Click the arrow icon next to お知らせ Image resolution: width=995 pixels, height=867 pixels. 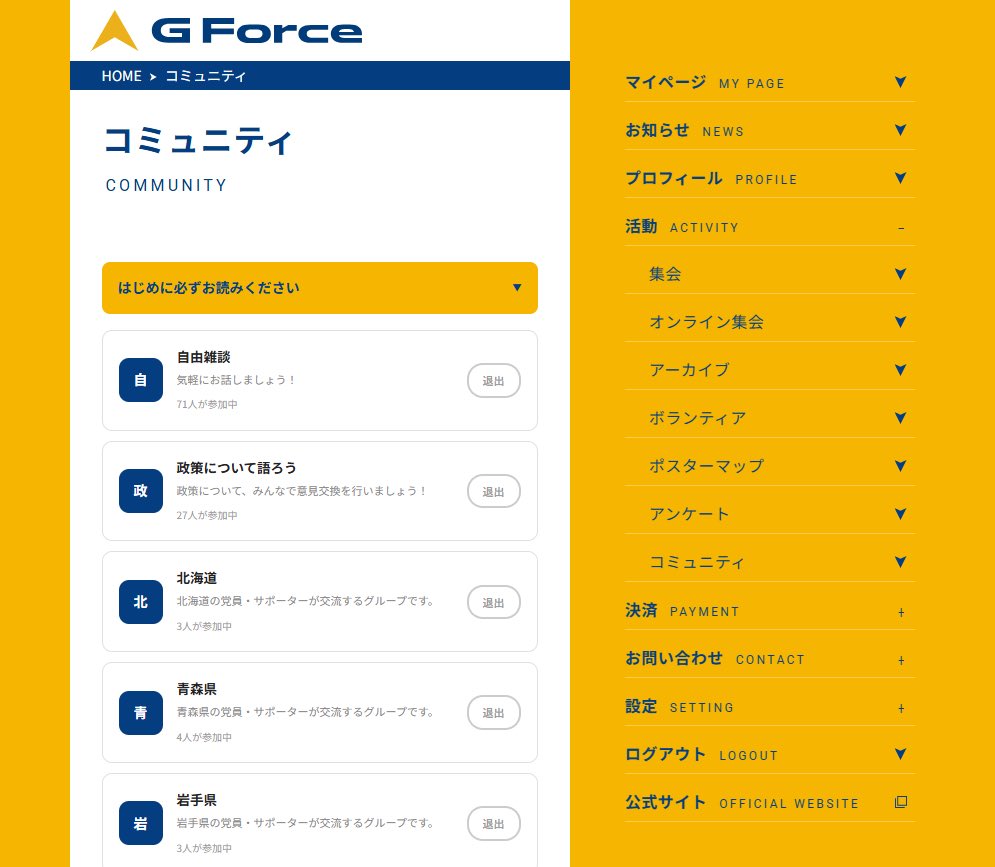(x=900, y=130)
